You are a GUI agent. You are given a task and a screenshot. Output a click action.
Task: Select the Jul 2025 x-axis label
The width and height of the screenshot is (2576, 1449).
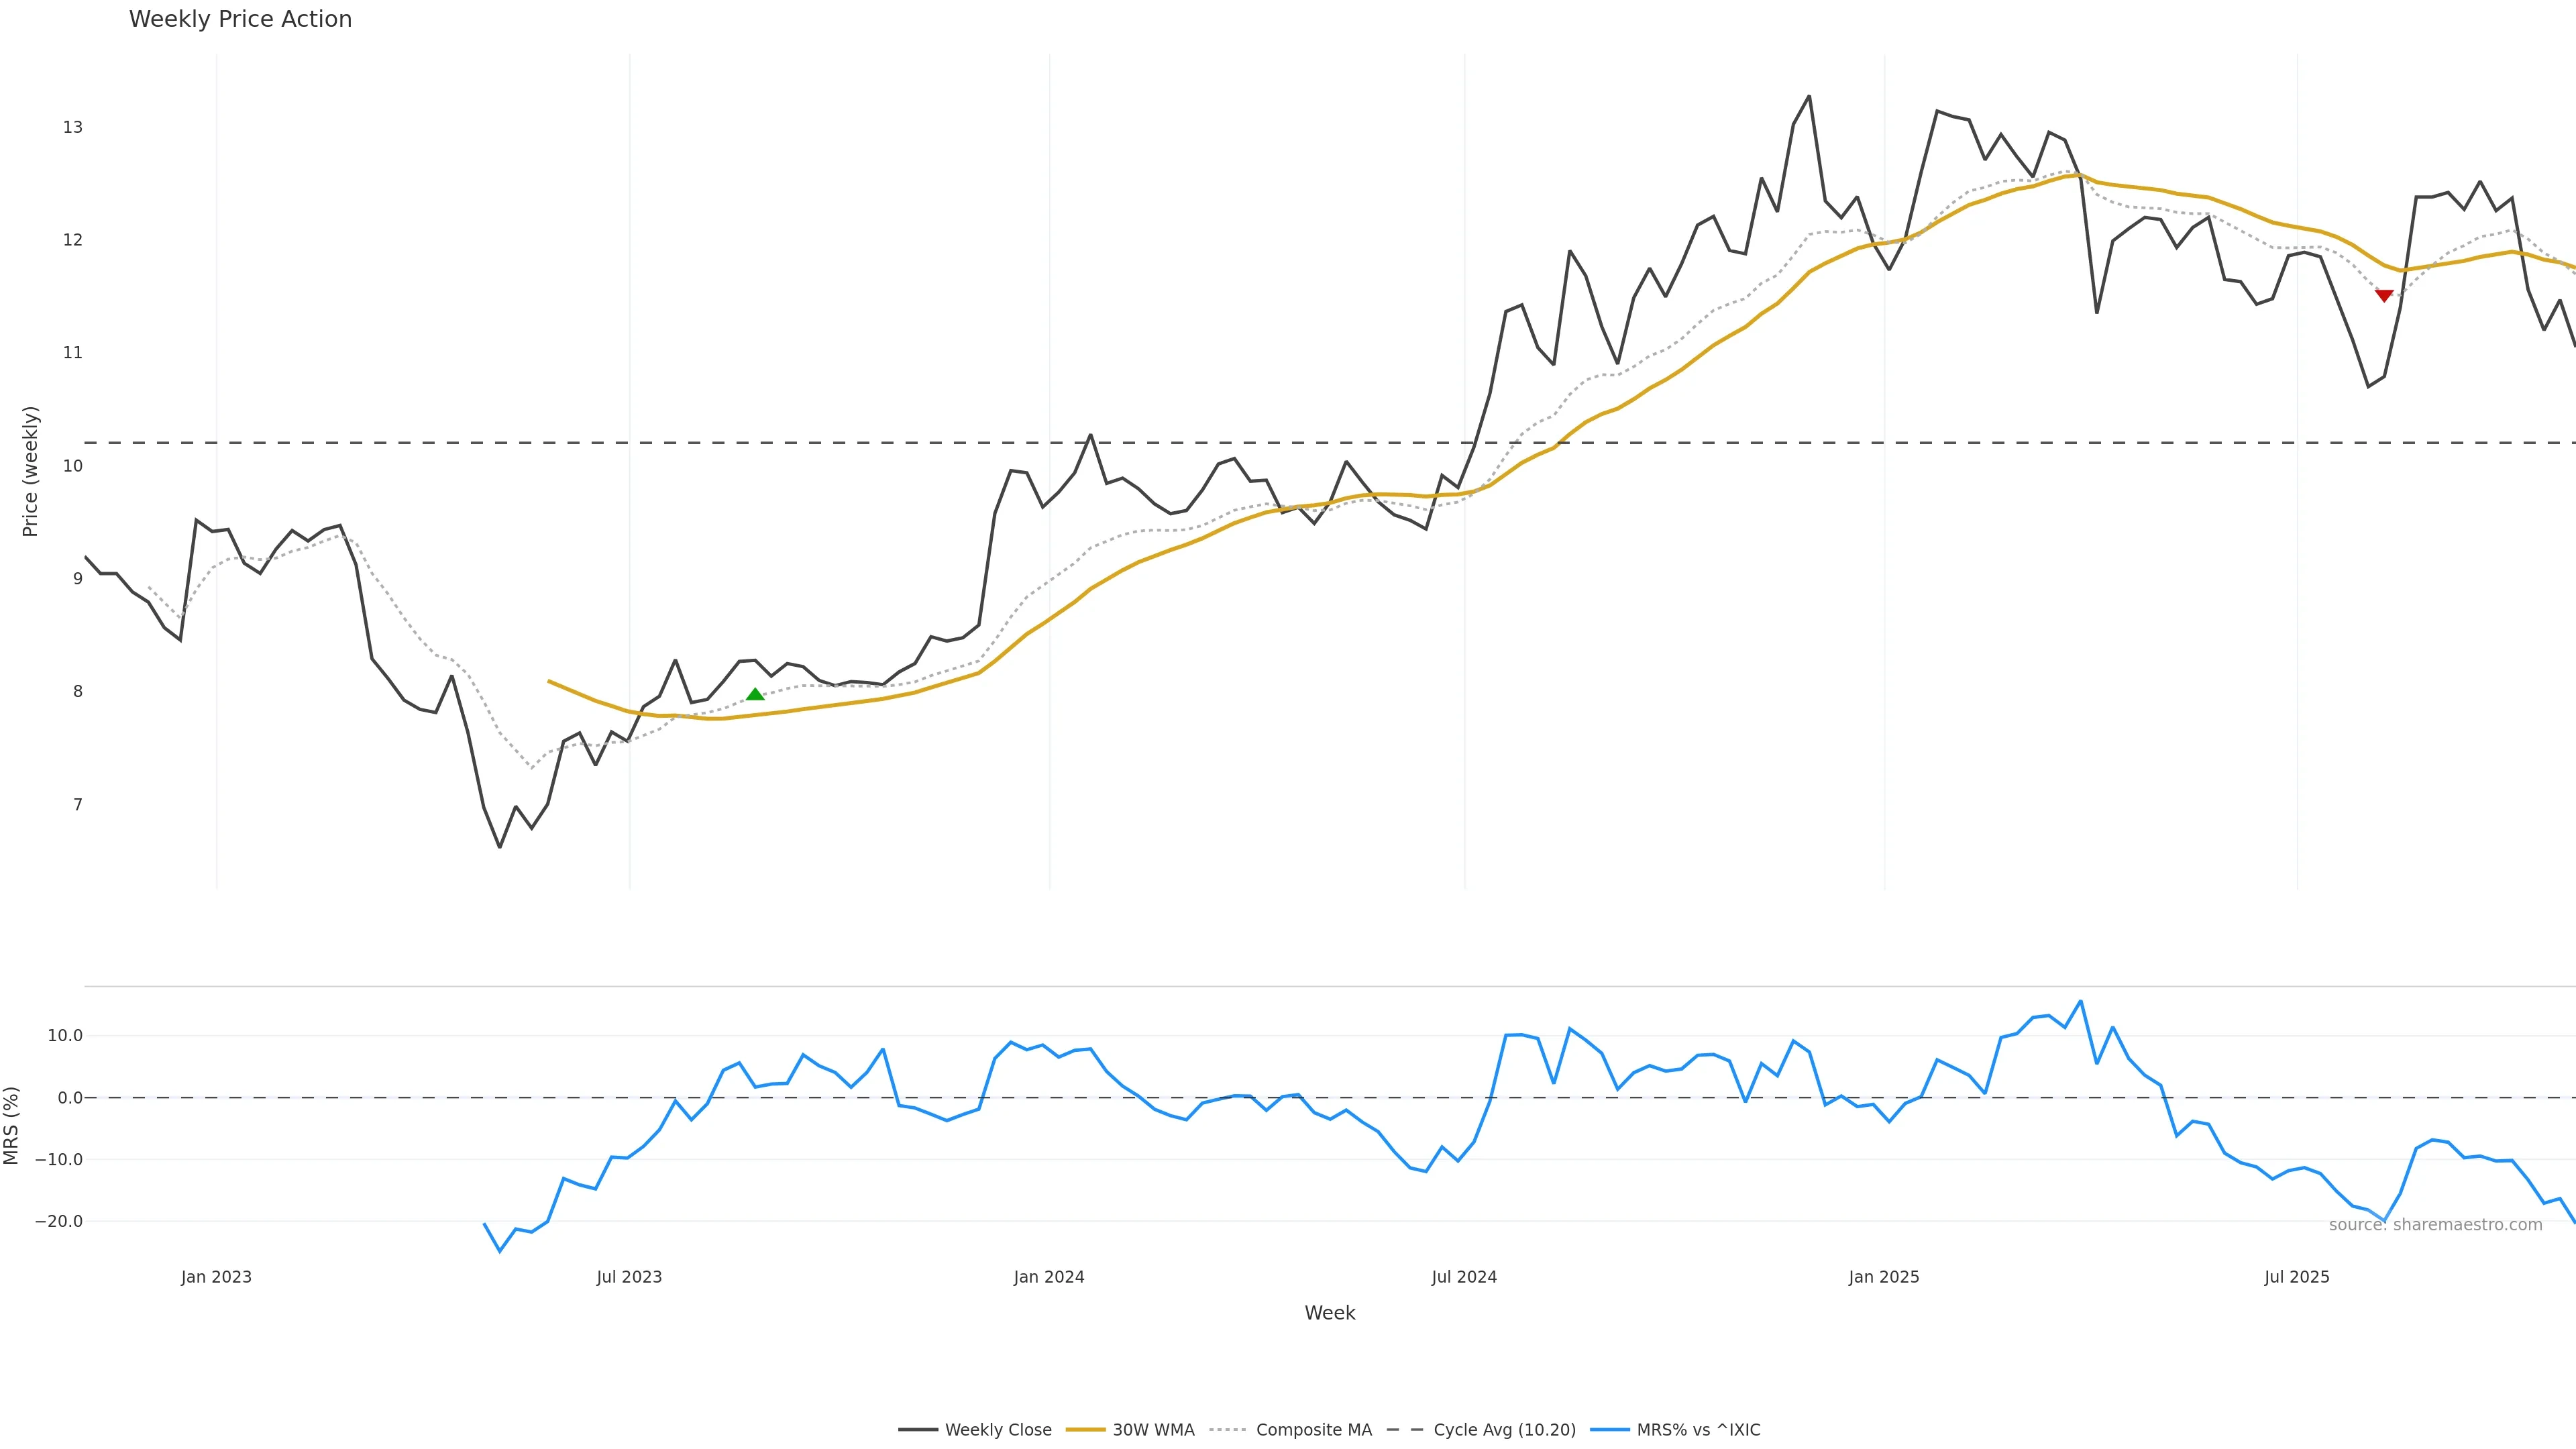[x=2296, y=1277]
